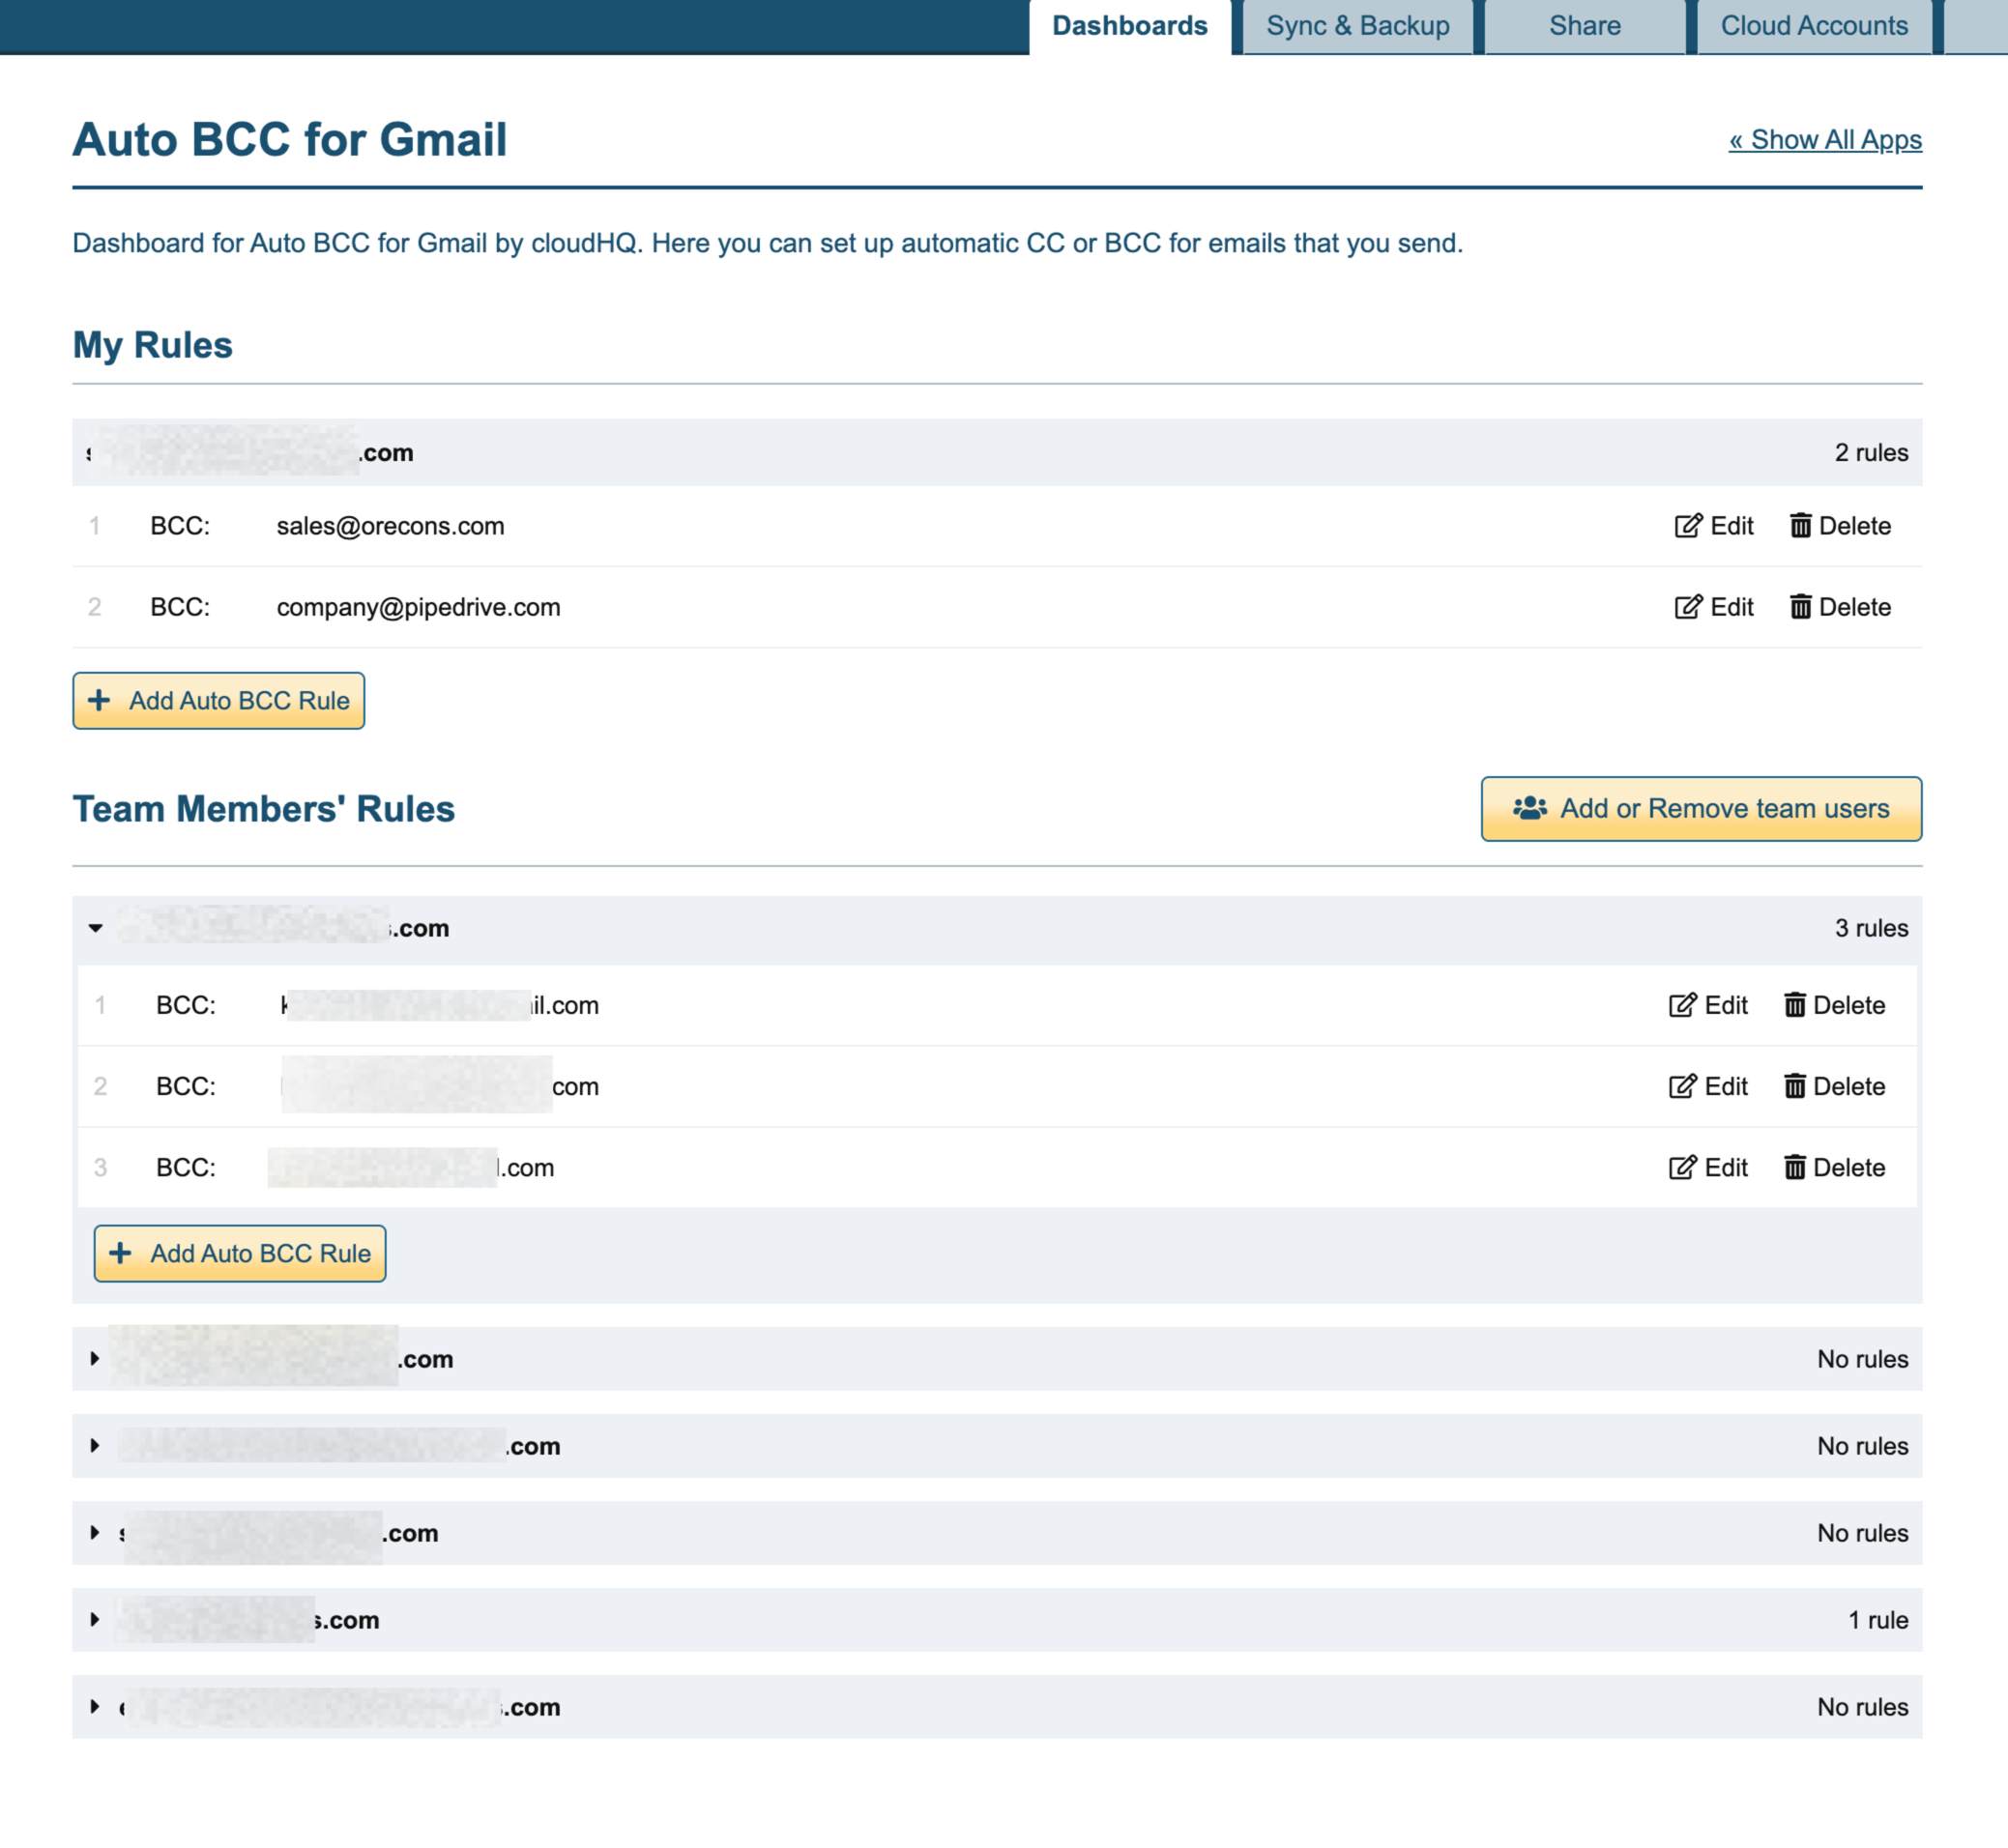Image resolution: width=2008 pixels, height=1848 pixels.
Task: Expand second collapsed team member with No rules
Action: click(x=95, y=1445)
